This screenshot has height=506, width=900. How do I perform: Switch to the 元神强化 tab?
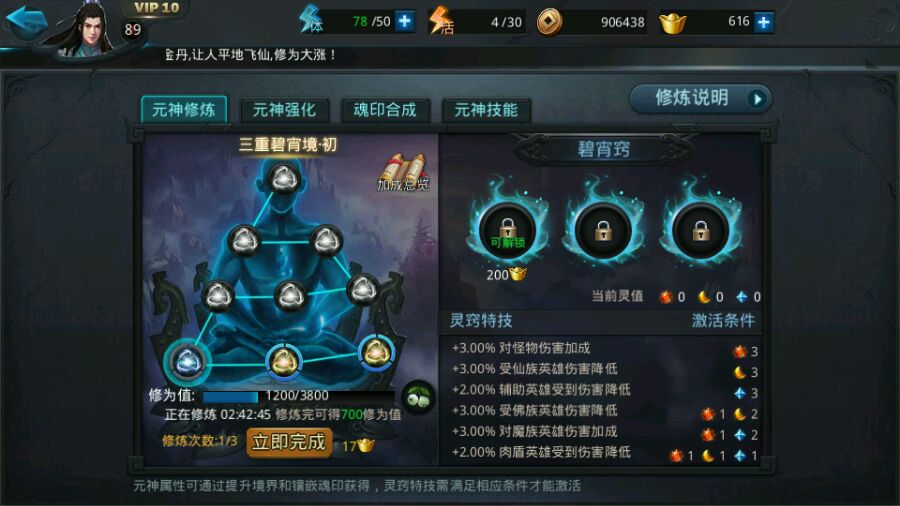284,110
